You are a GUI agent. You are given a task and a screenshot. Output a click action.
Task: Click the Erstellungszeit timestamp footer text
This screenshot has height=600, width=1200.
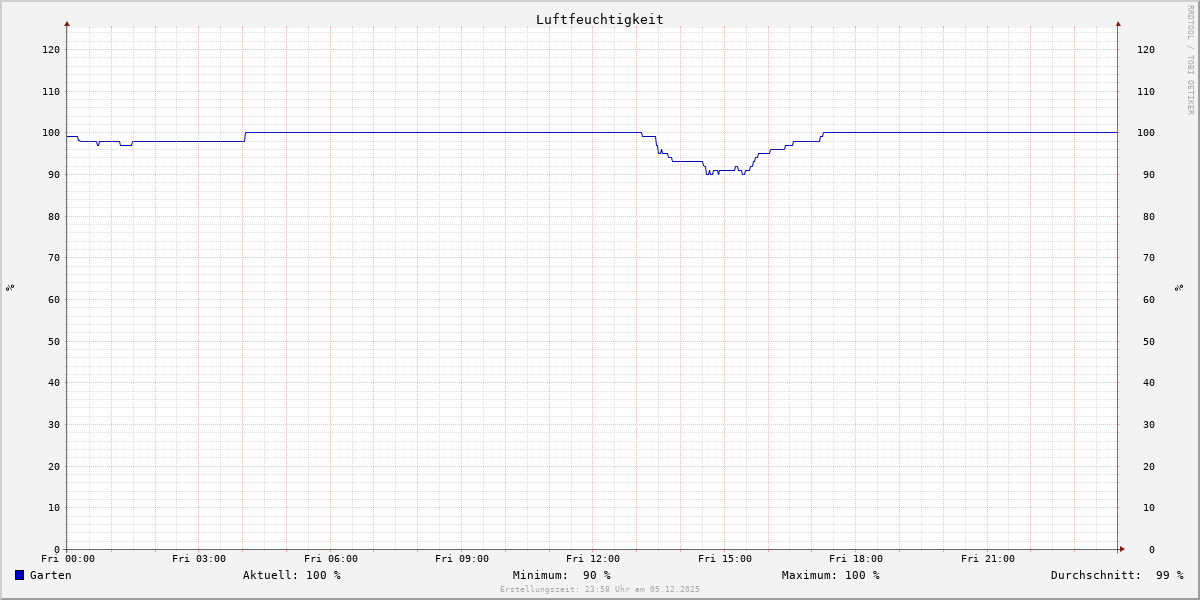(x=600, y=590)
